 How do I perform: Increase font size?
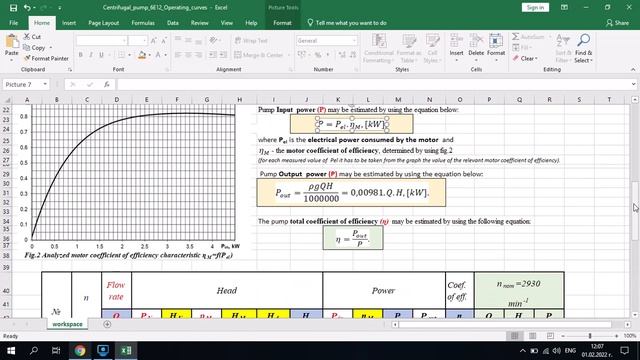coord(154,40)
